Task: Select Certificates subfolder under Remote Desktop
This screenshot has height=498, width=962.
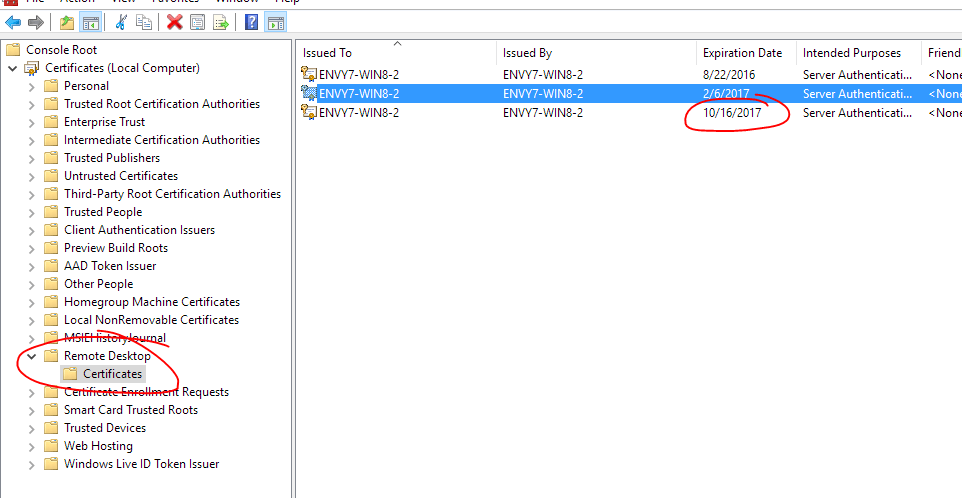Action: [x=112, y=374]
